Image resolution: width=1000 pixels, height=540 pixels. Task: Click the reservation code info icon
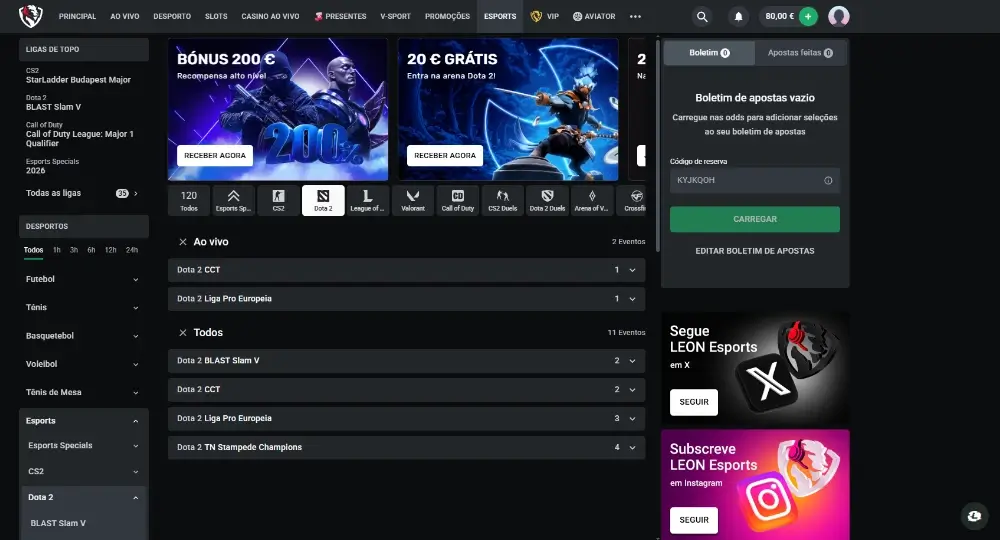click(x=828, y=181)
